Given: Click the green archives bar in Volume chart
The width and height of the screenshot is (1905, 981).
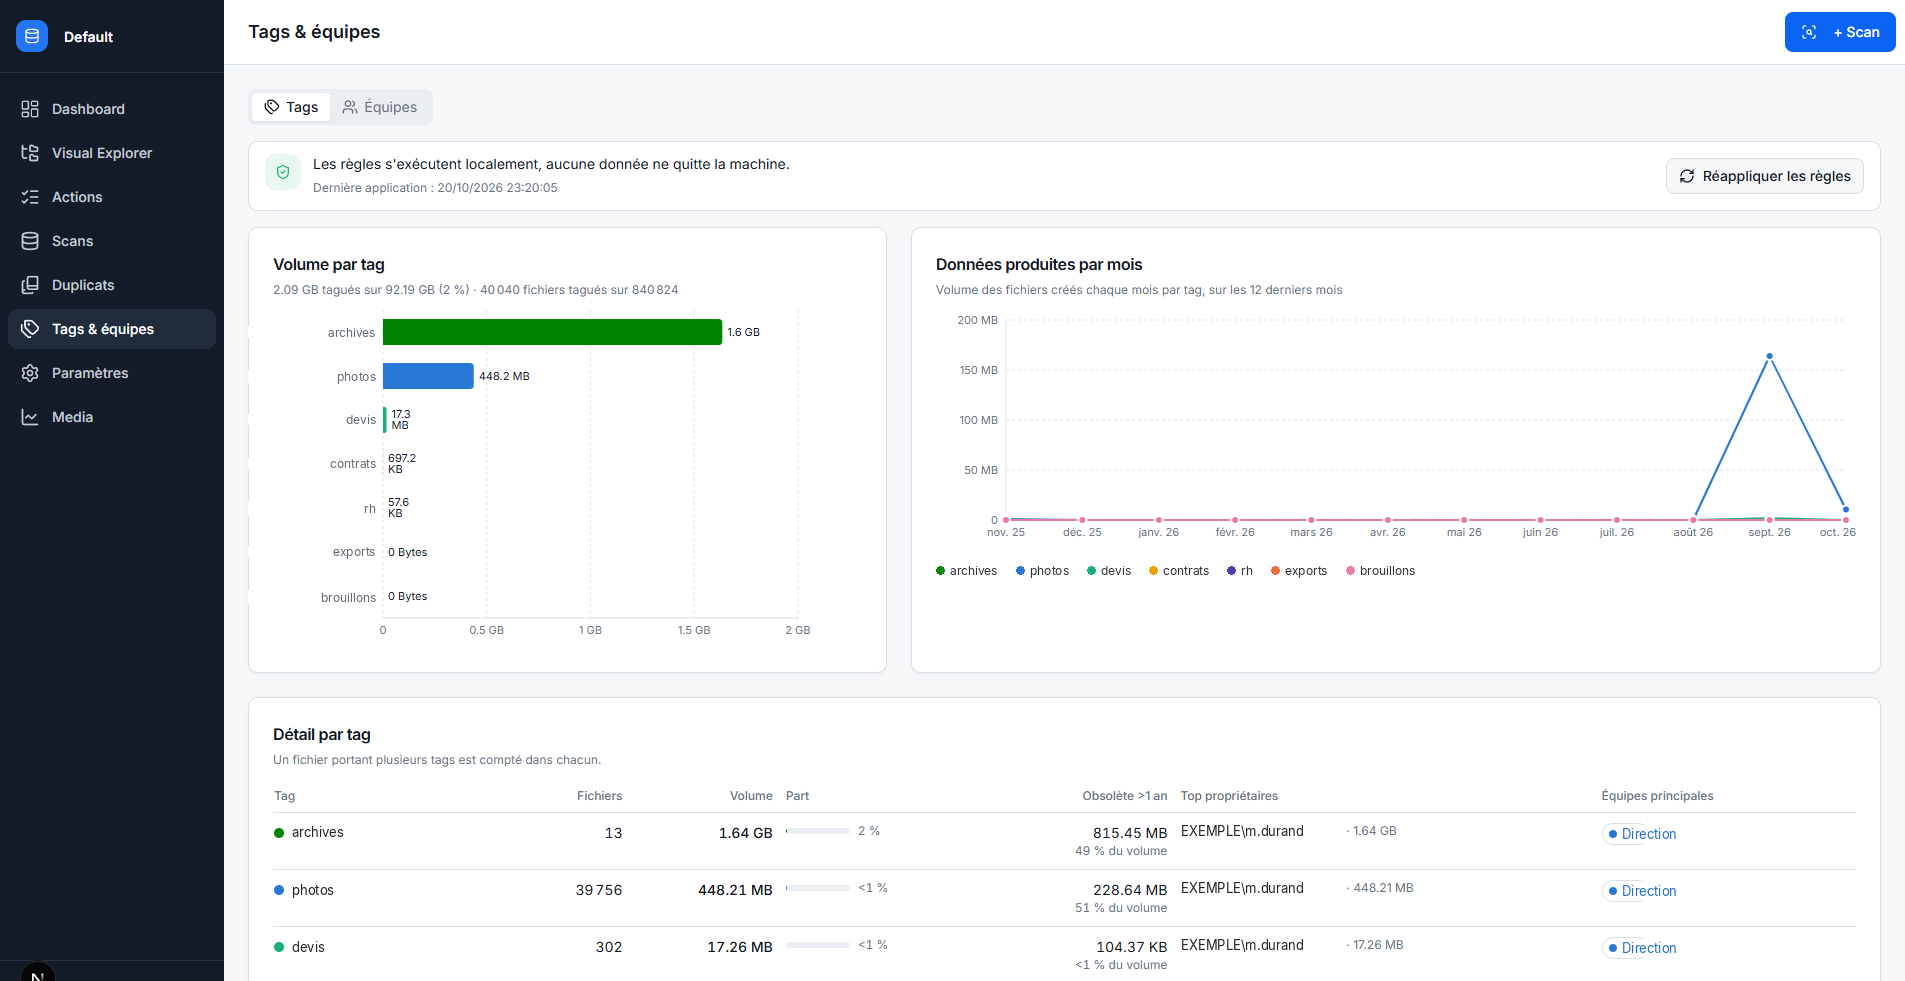Looking at the screenshot, I should click(552, 332).
